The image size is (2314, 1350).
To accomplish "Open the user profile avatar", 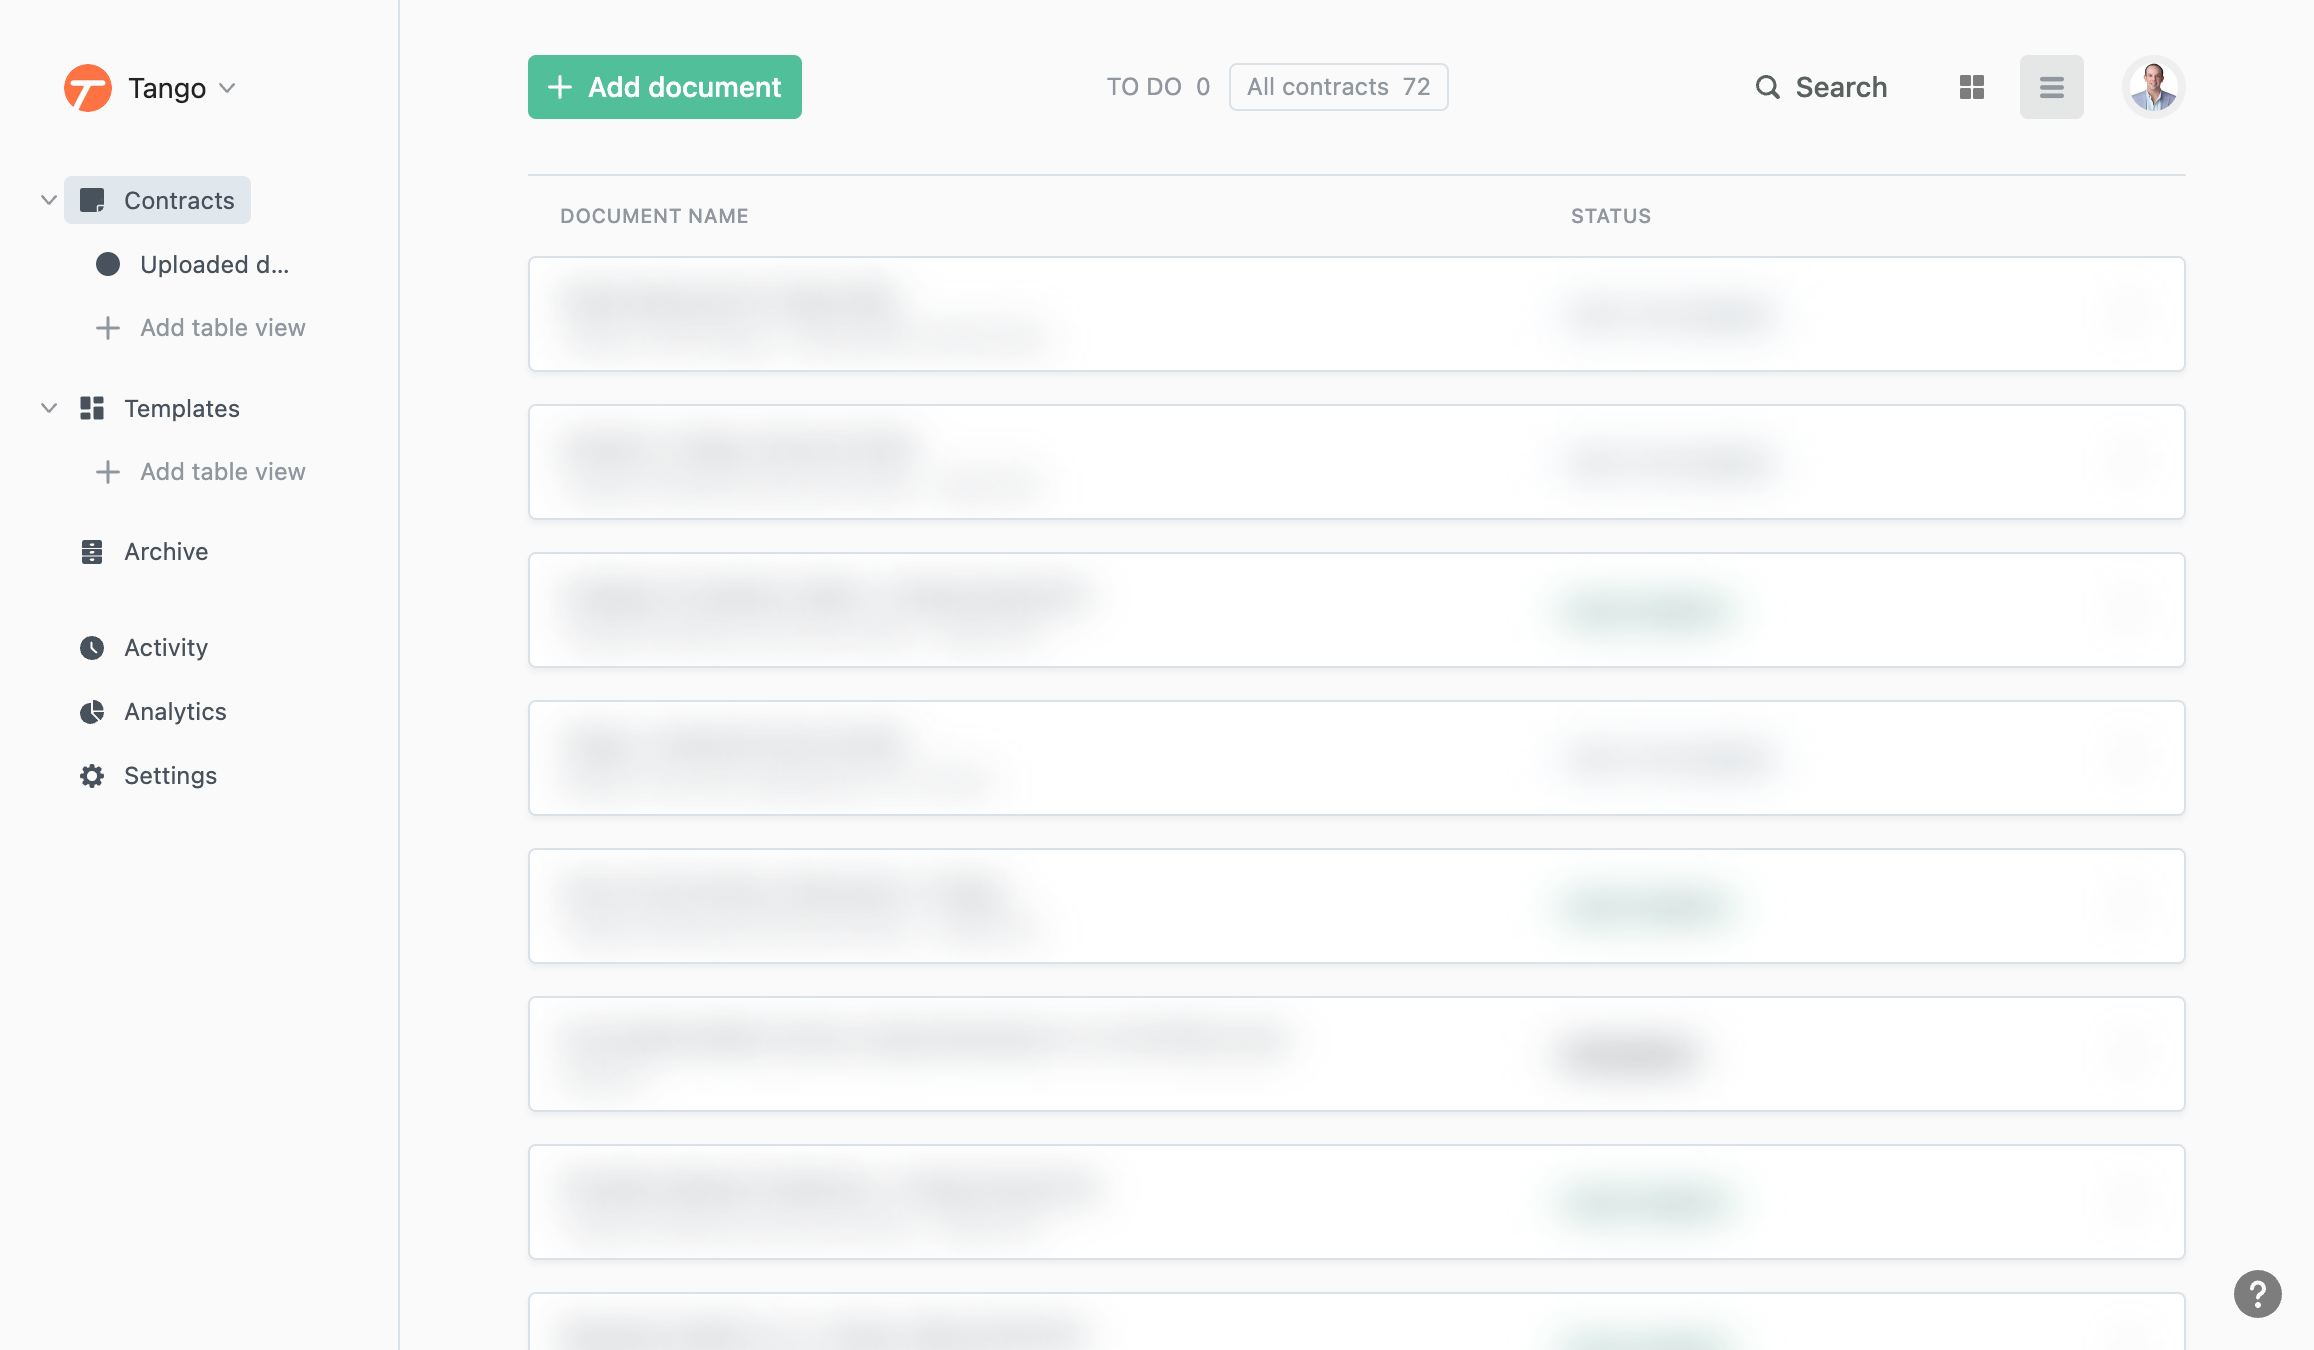I will pos(2154,87).
